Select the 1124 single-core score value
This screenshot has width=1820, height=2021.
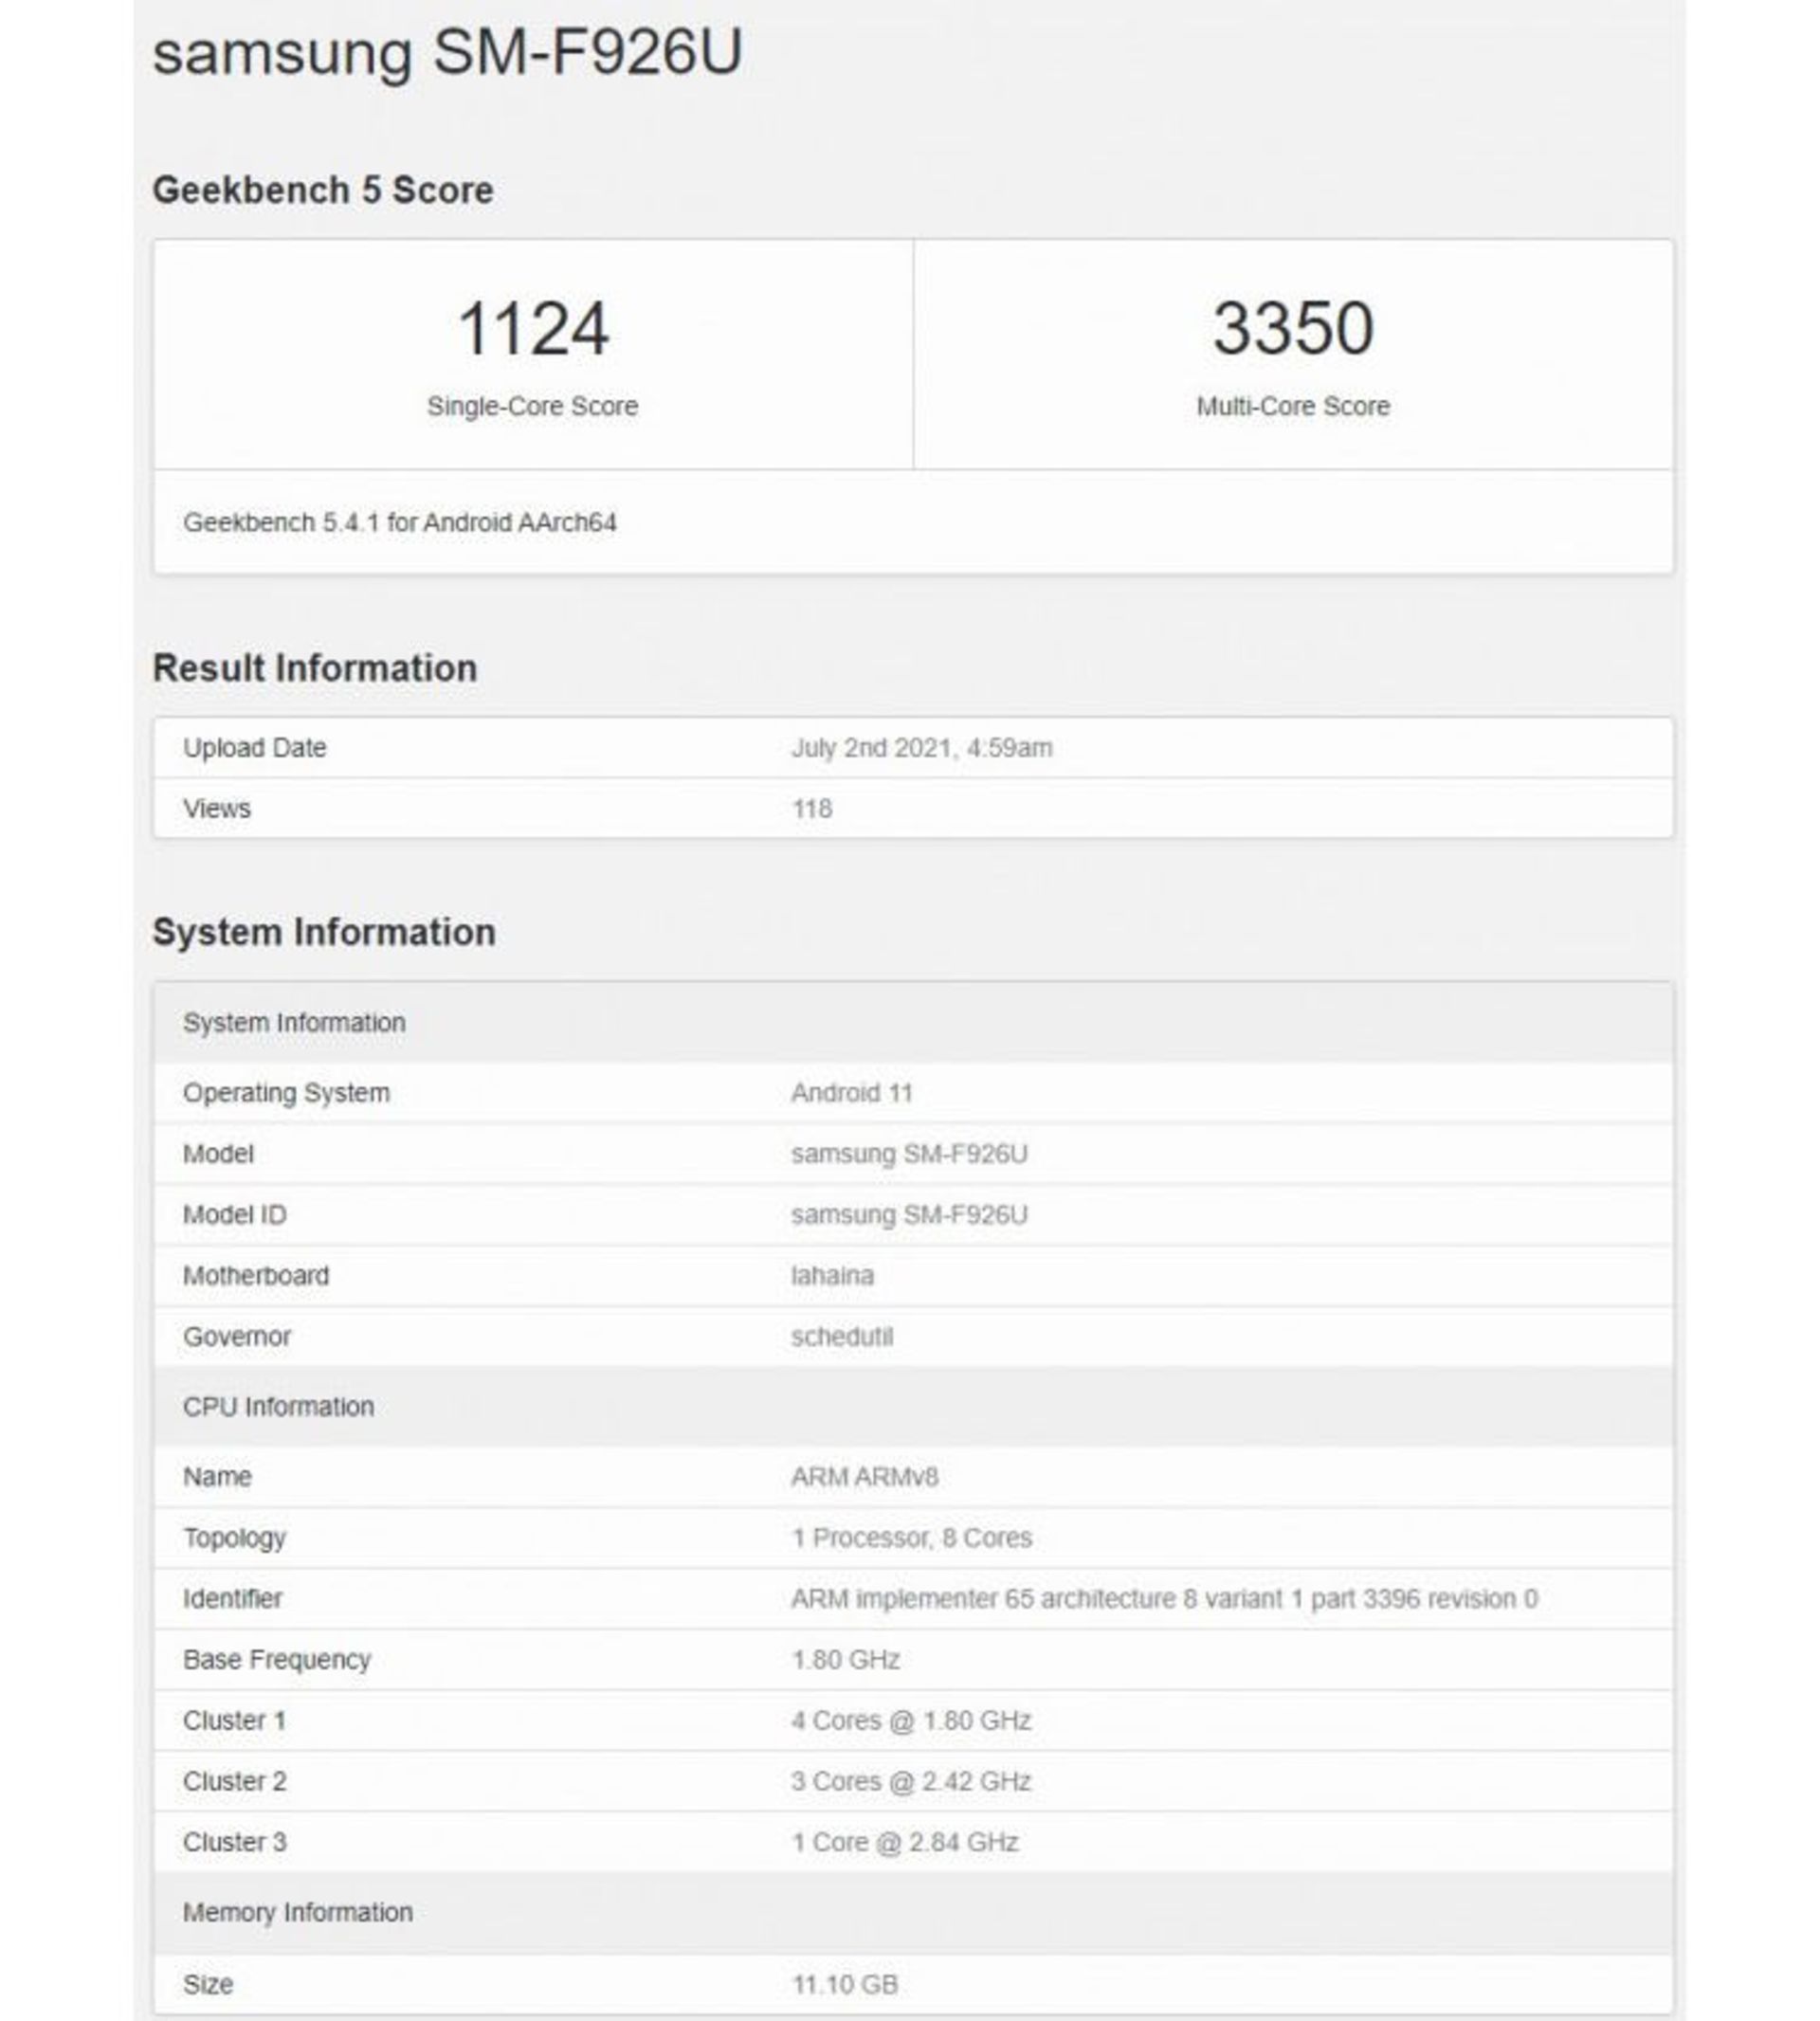[532, 328]
